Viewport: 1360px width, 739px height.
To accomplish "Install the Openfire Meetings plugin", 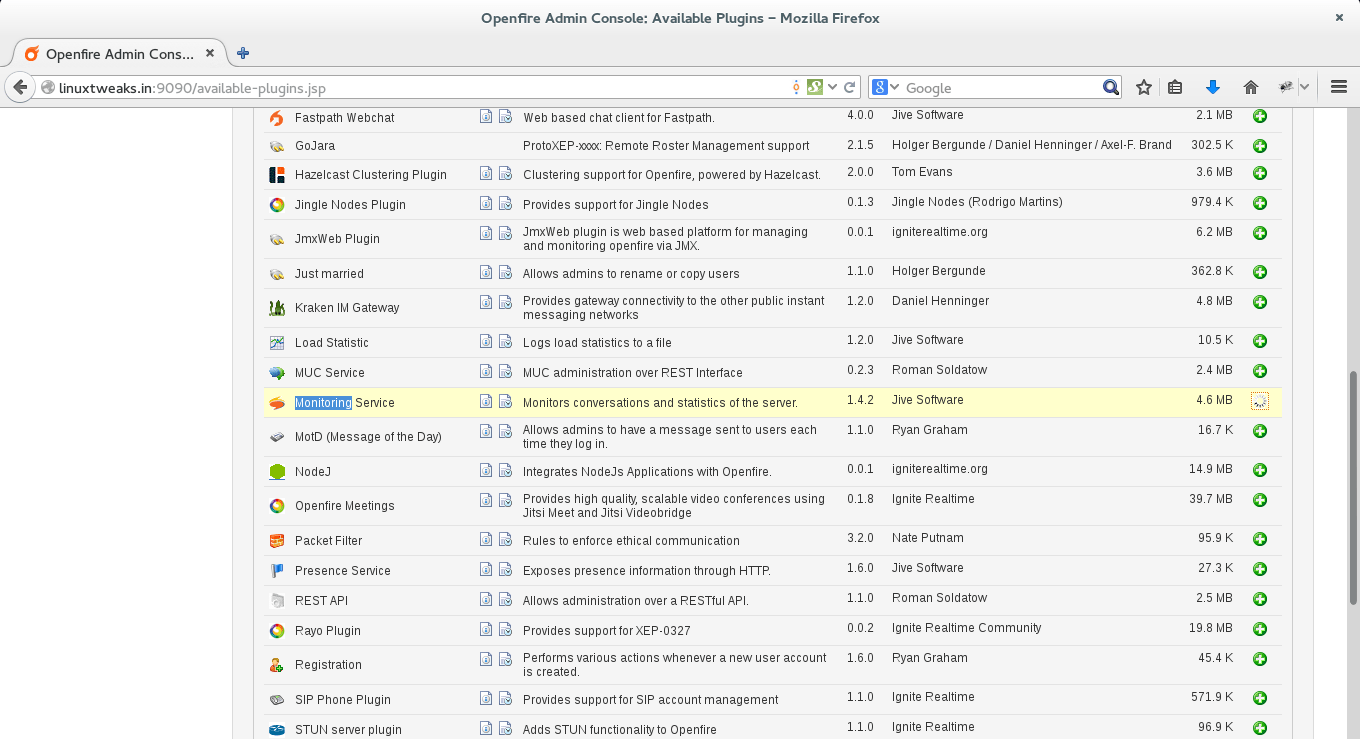I will 1260,501.
